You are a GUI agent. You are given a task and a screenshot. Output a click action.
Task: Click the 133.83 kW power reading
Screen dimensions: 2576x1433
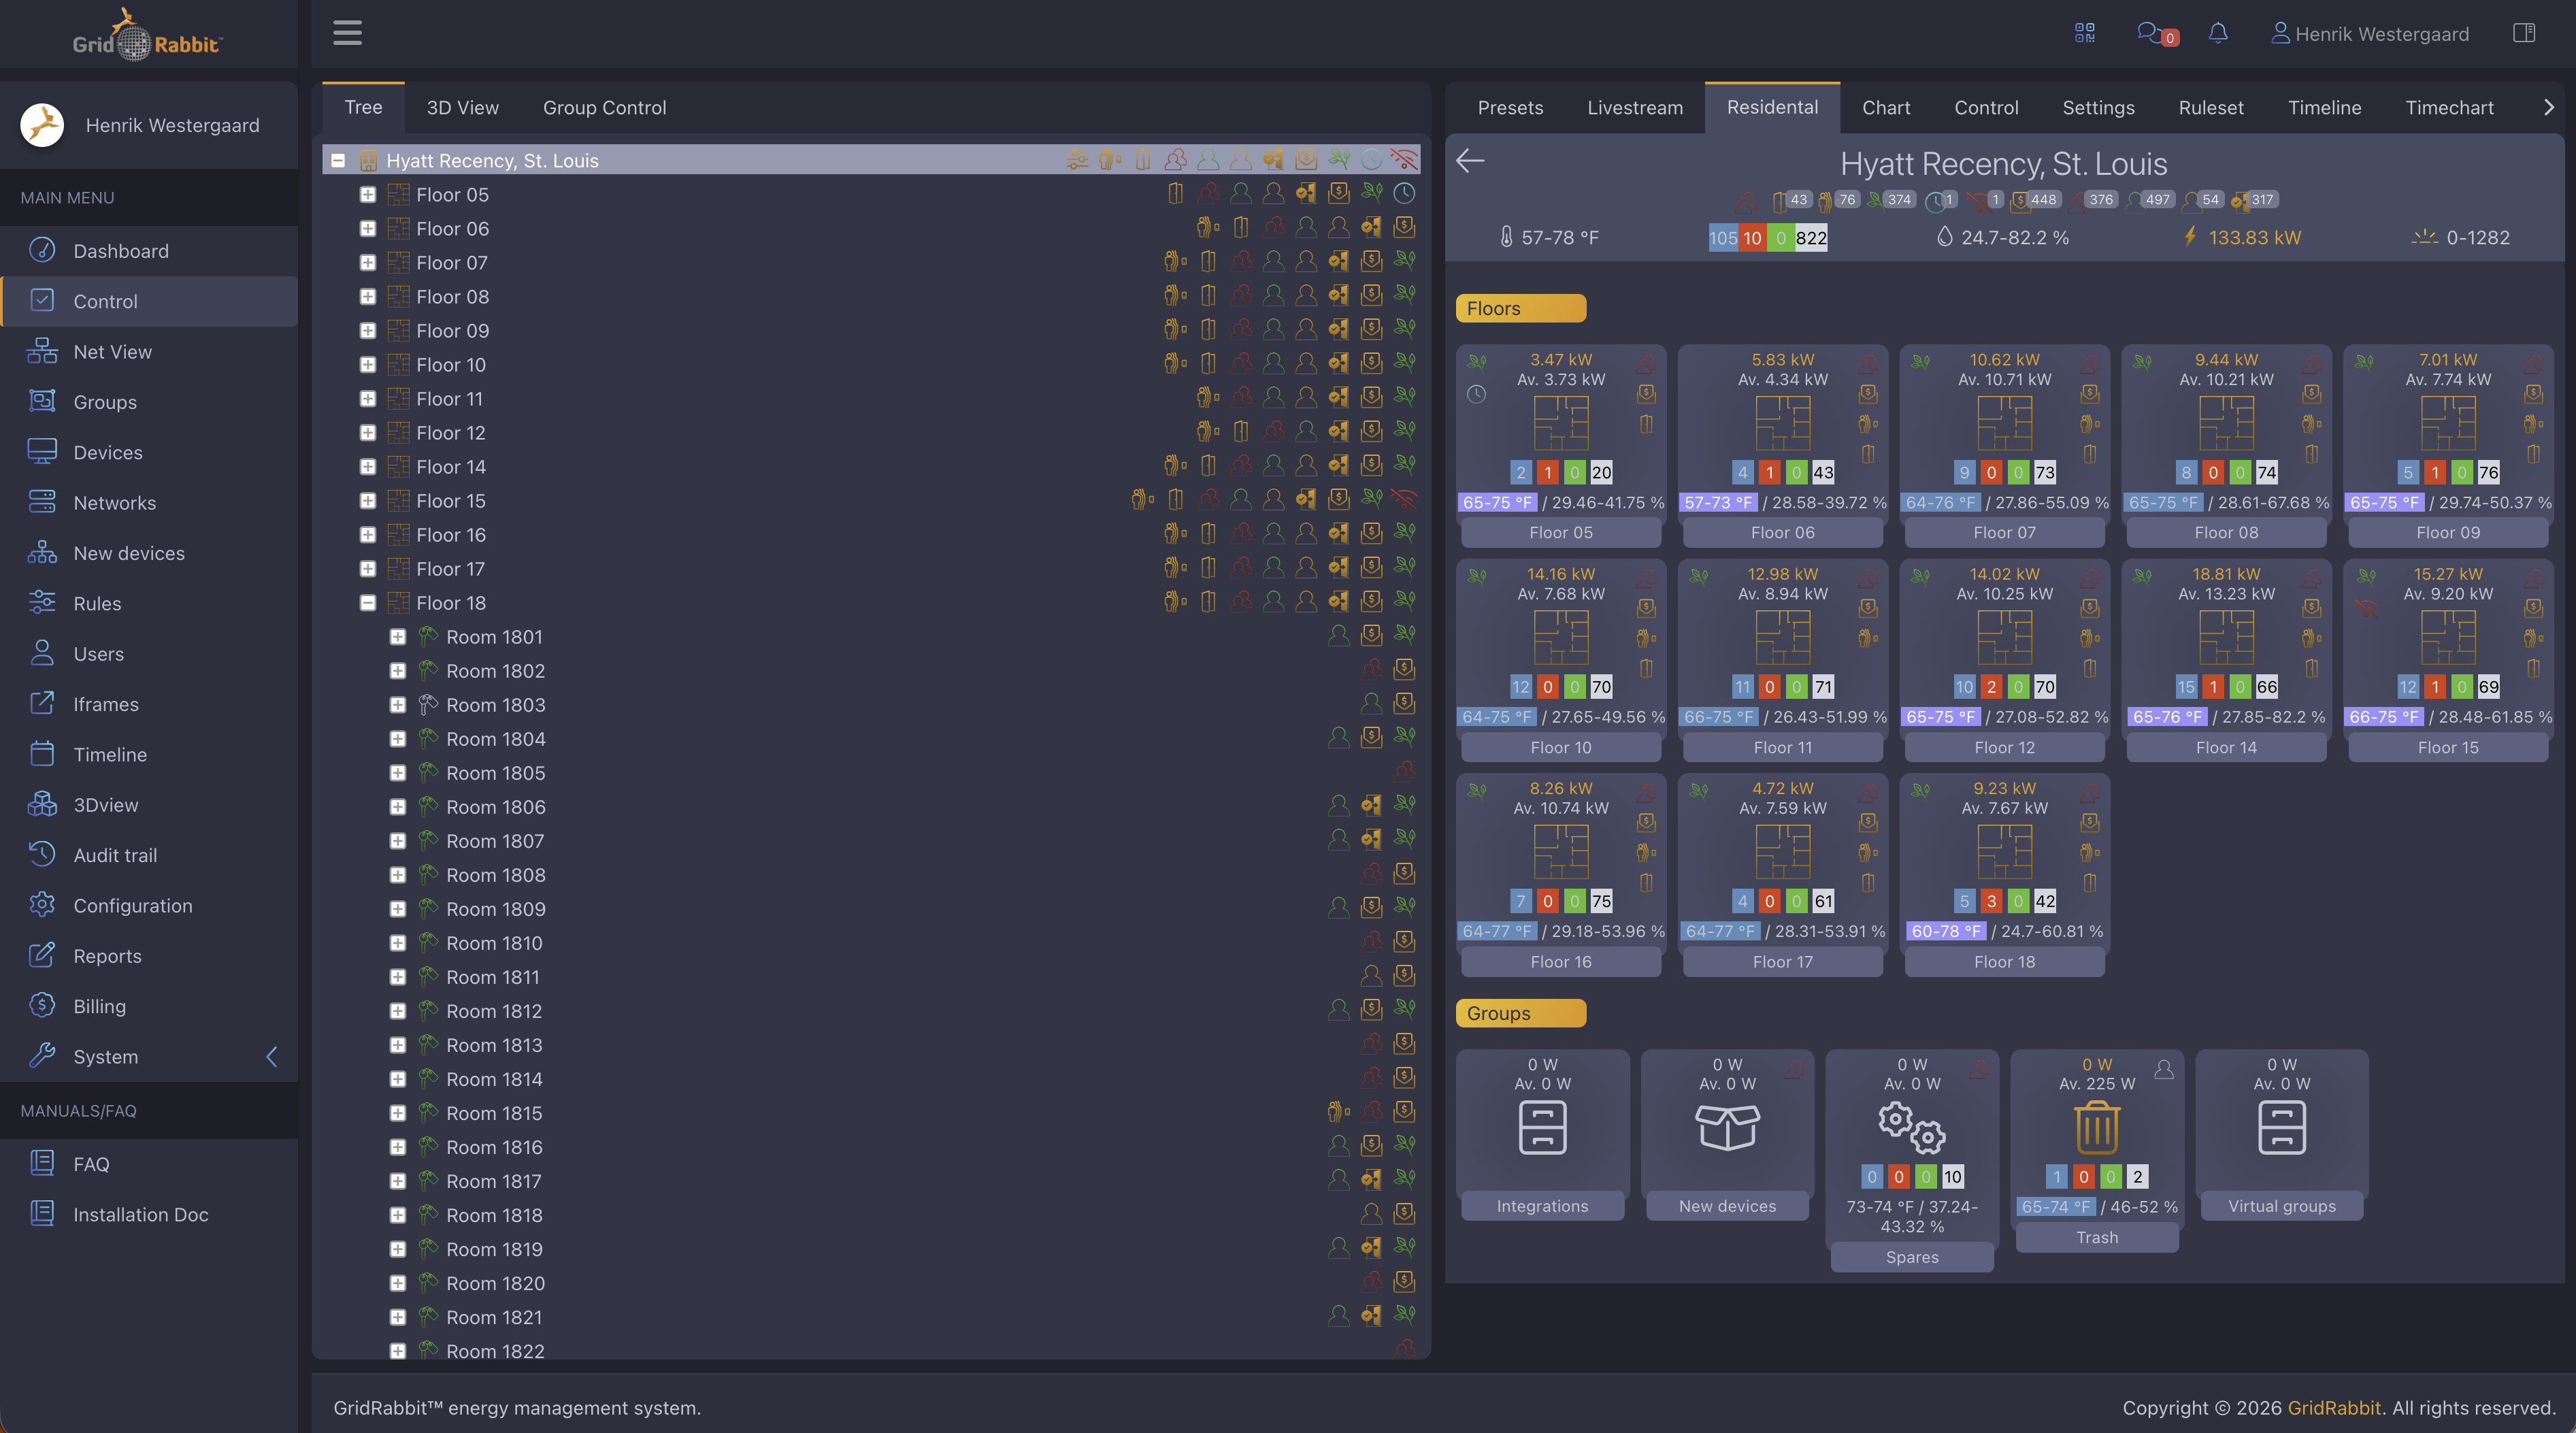pyautogui.click(x=2242, y=237)
